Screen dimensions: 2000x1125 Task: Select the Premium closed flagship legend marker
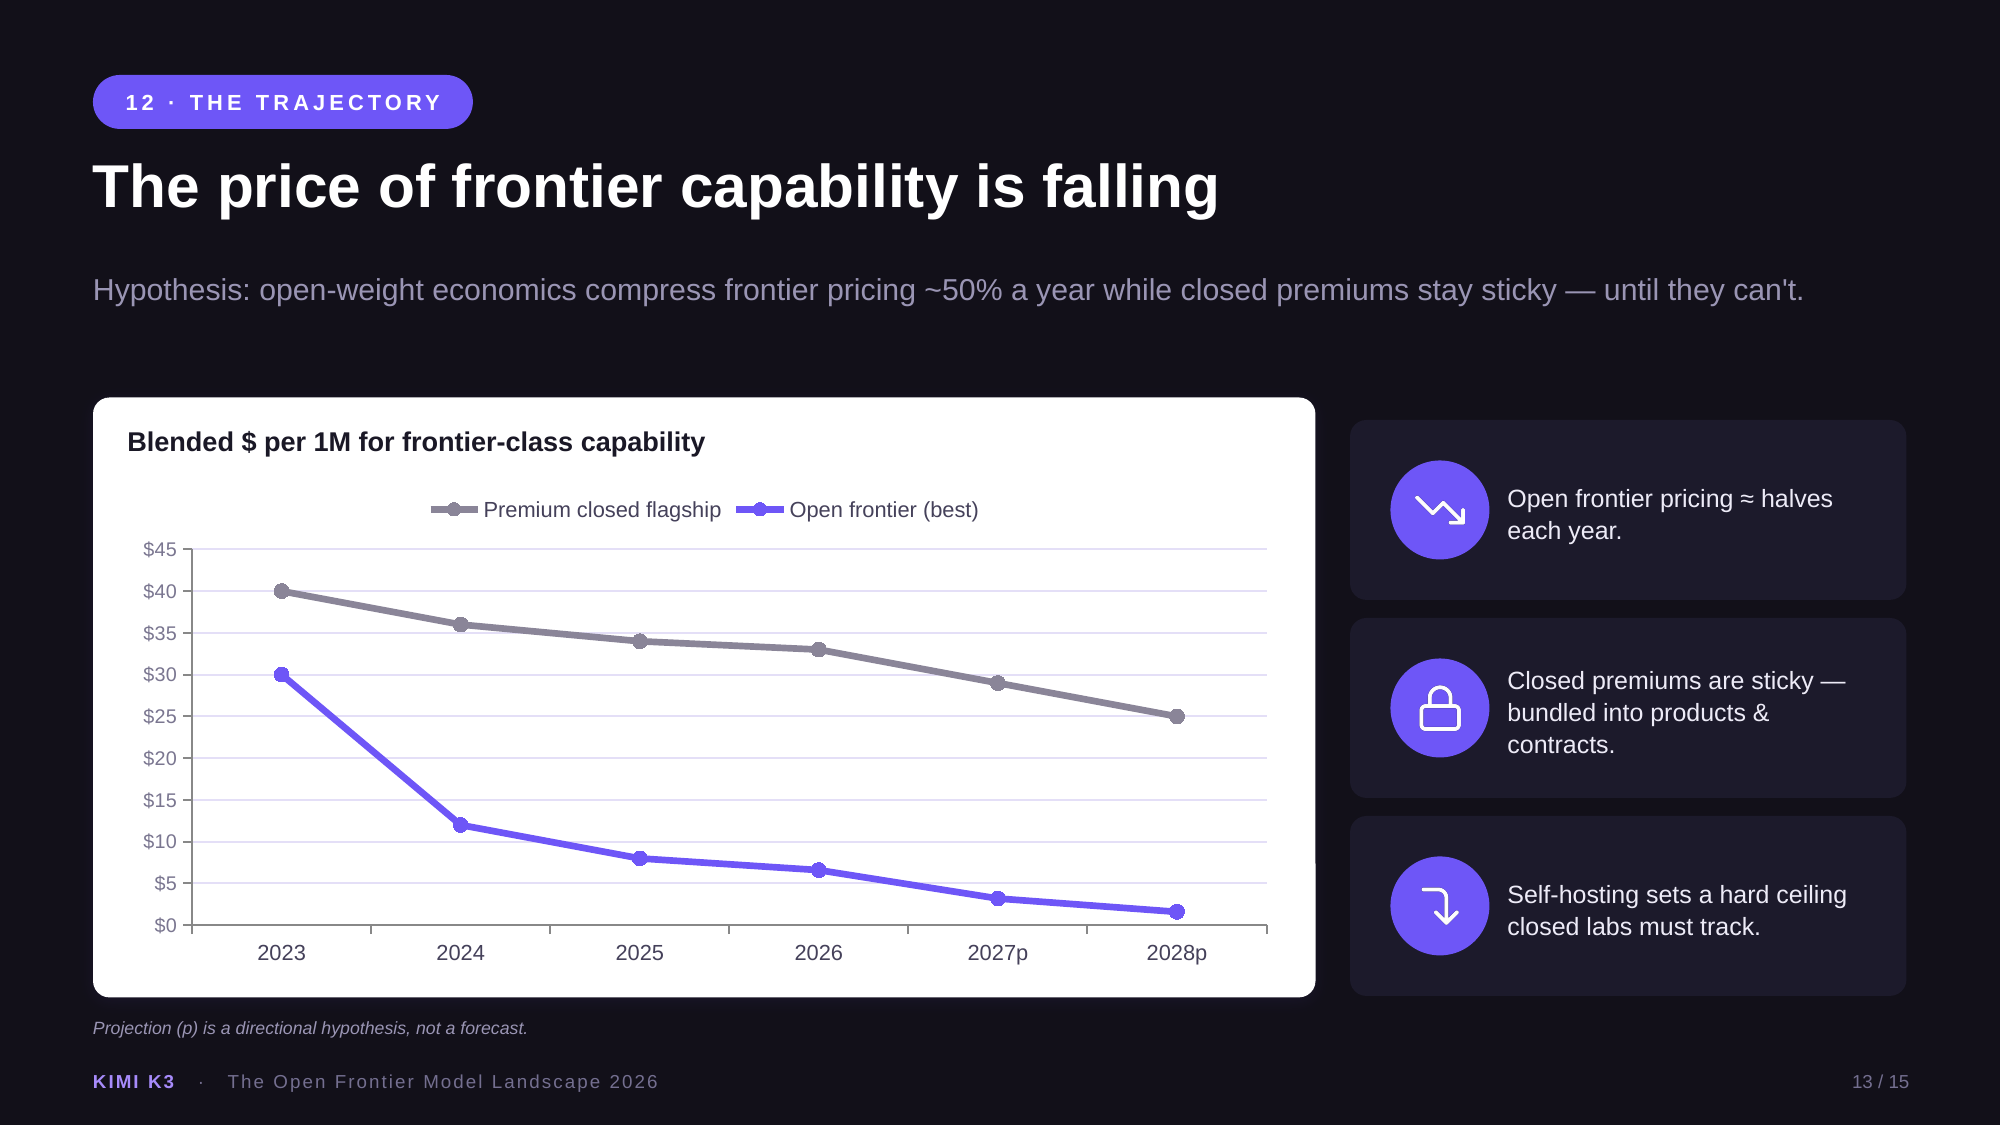tap(454, 510)
